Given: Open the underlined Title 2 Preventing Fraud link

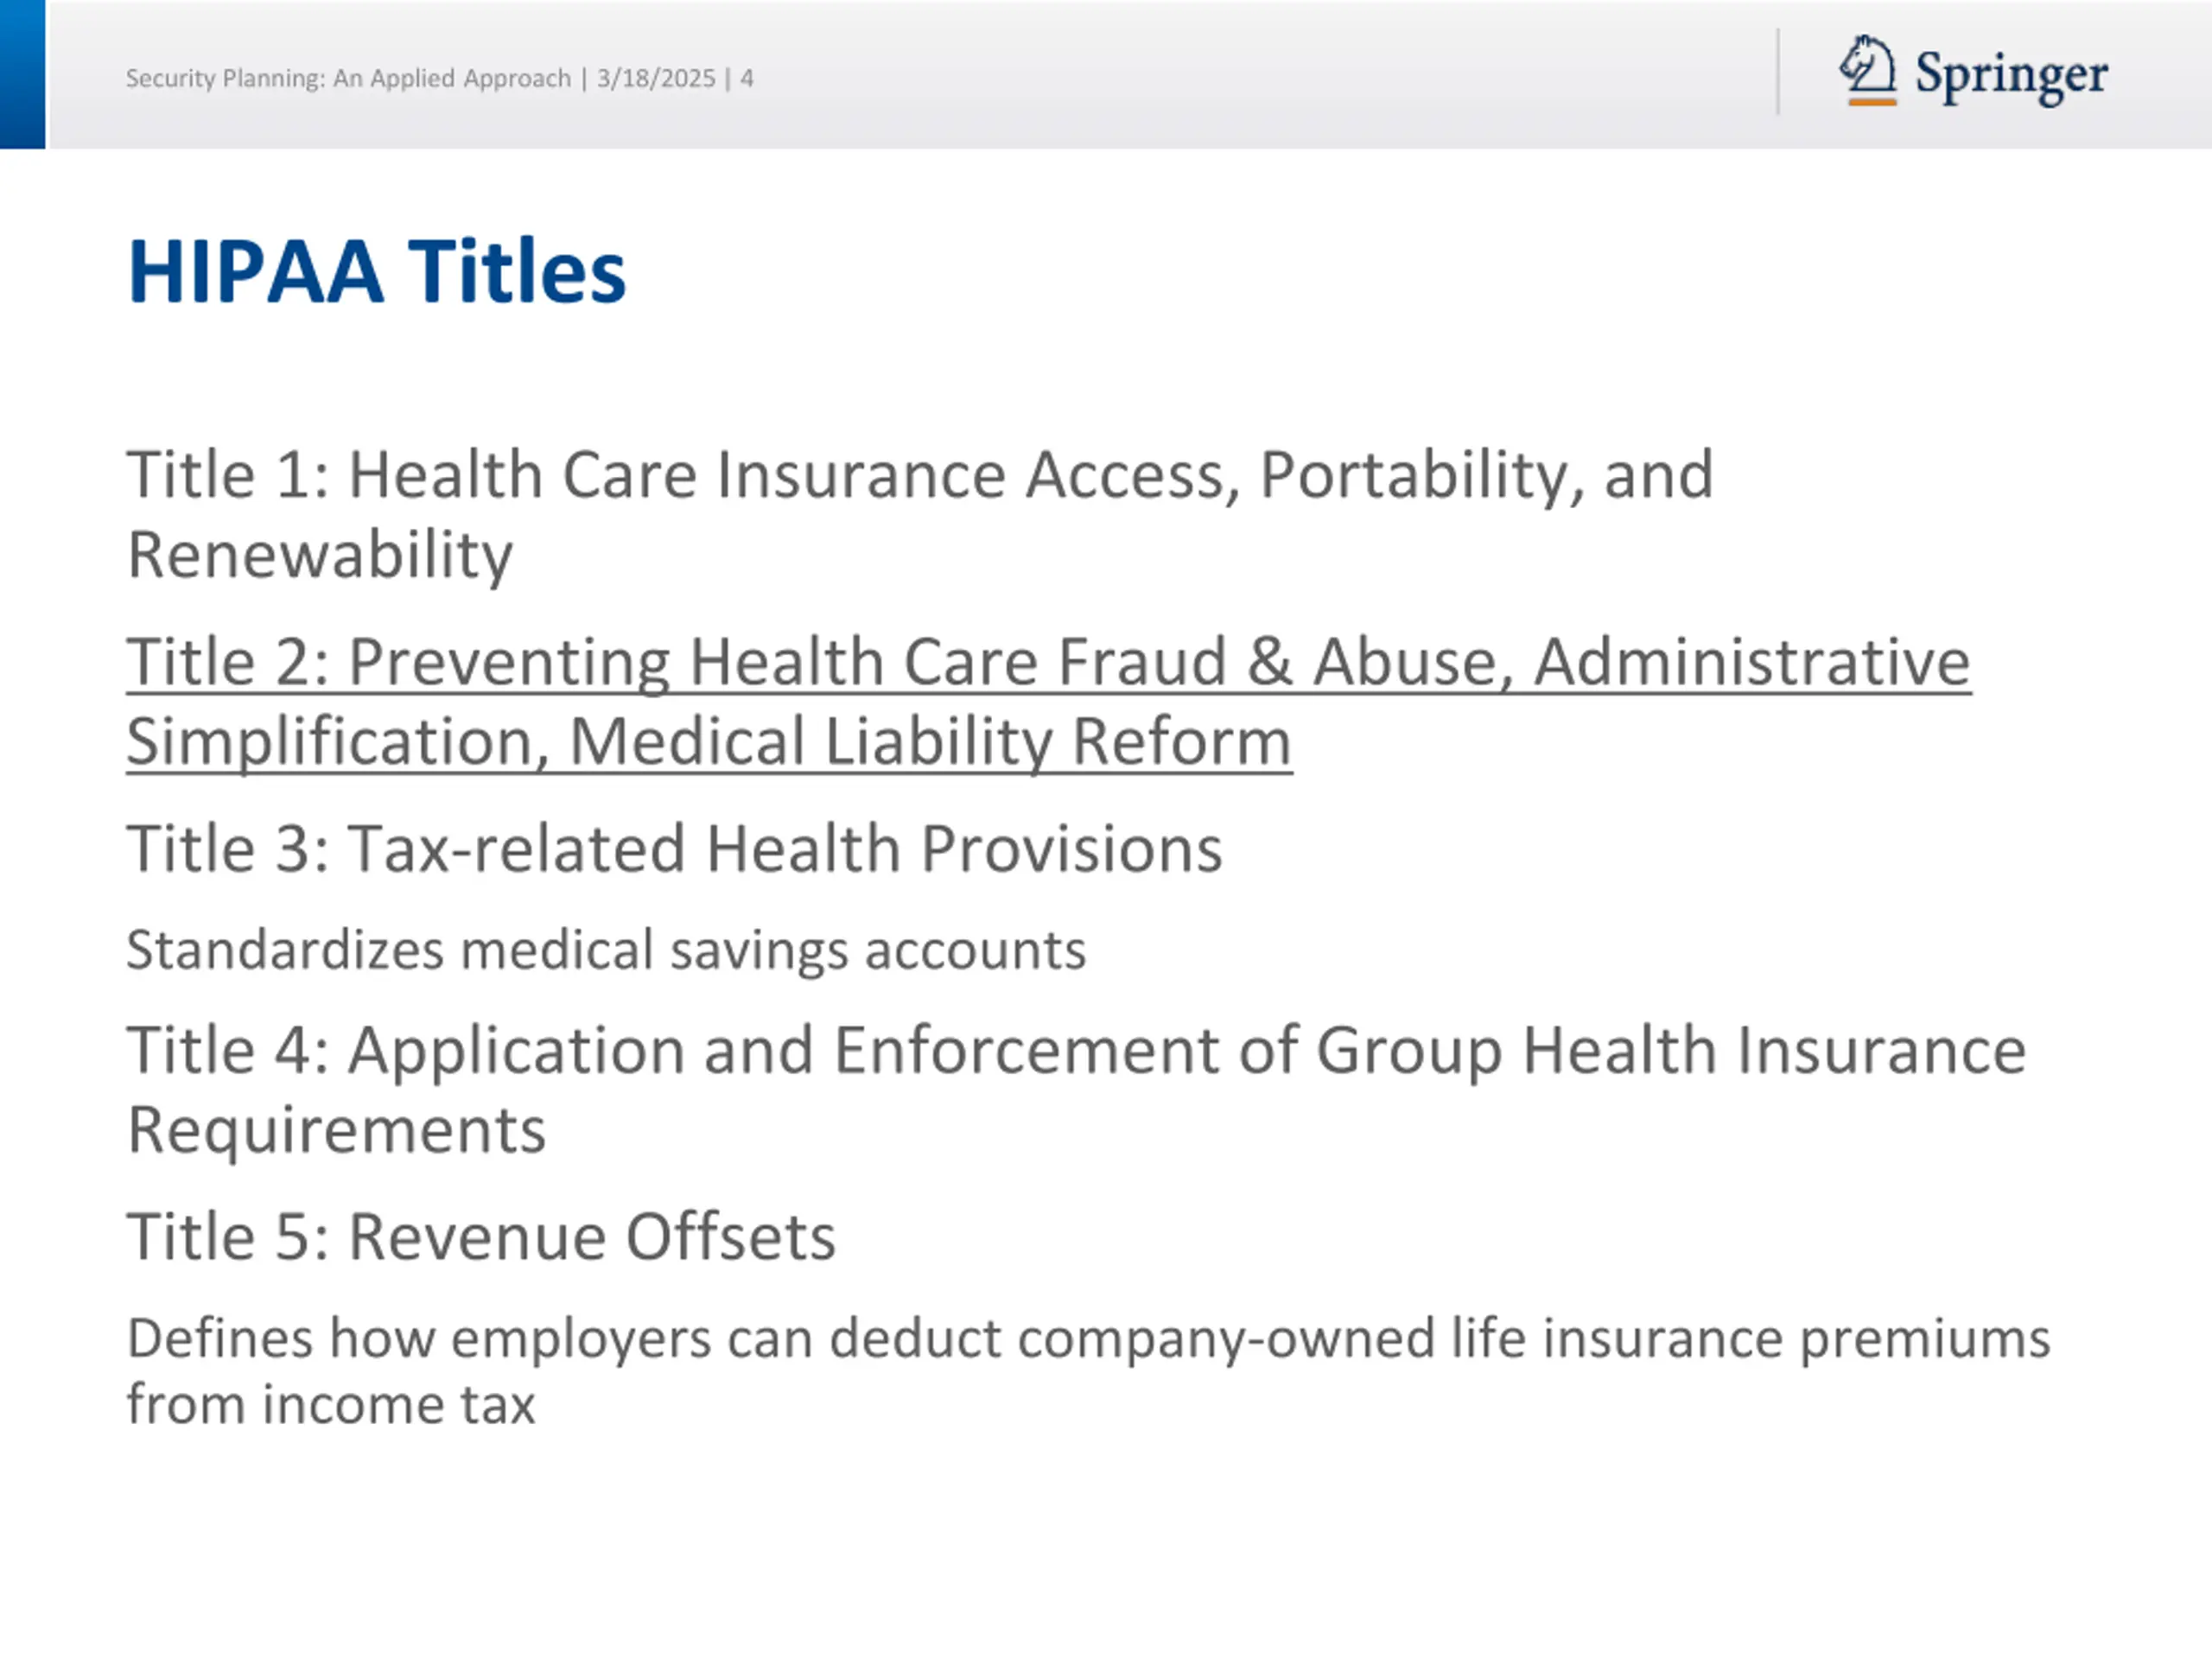Looking at the screenshot, I should [x=1047, y=662].
